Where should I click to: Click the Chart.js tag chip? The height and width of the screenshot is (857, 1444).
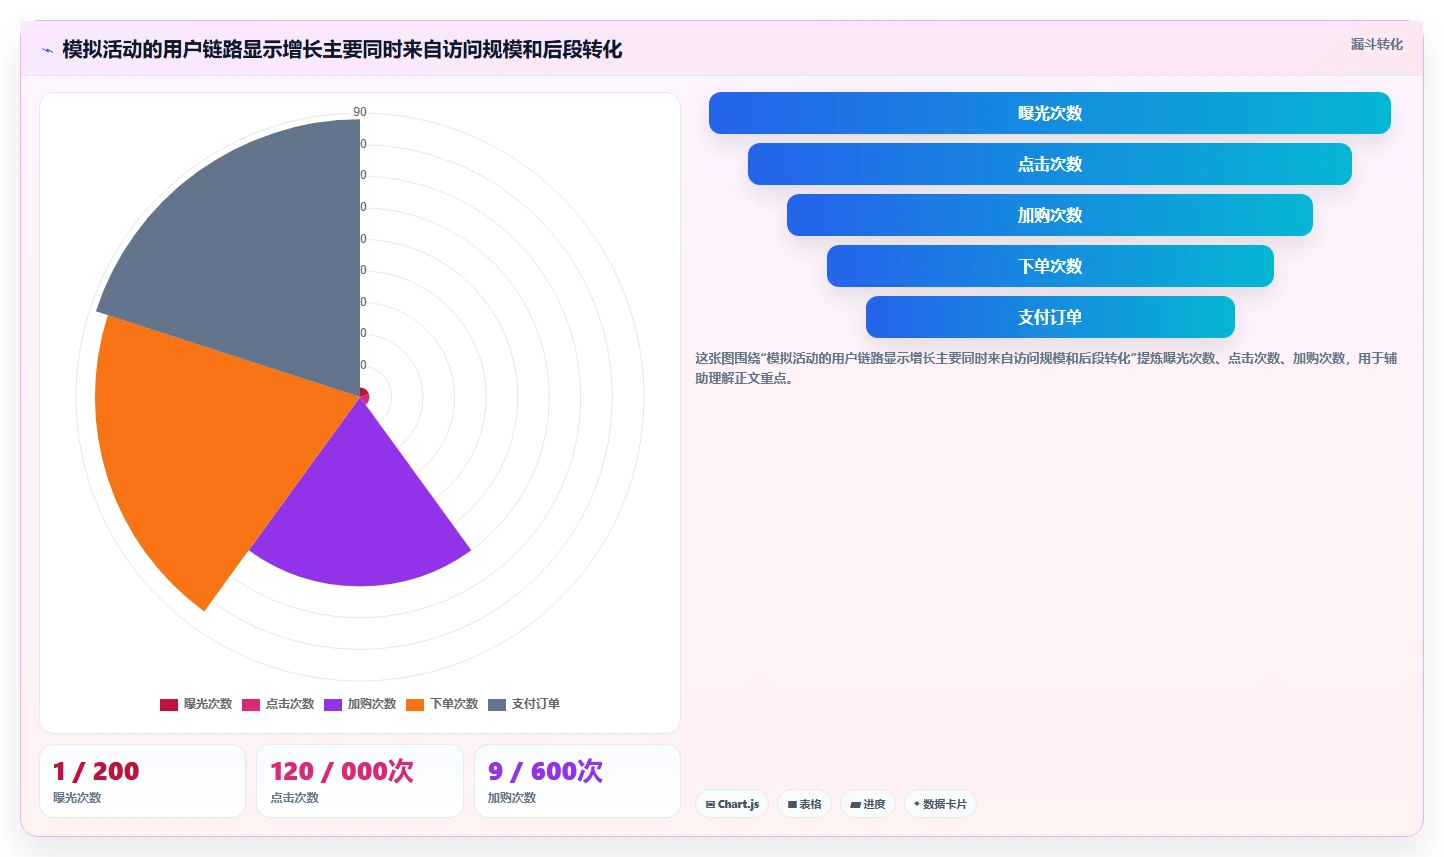point(732,804)
